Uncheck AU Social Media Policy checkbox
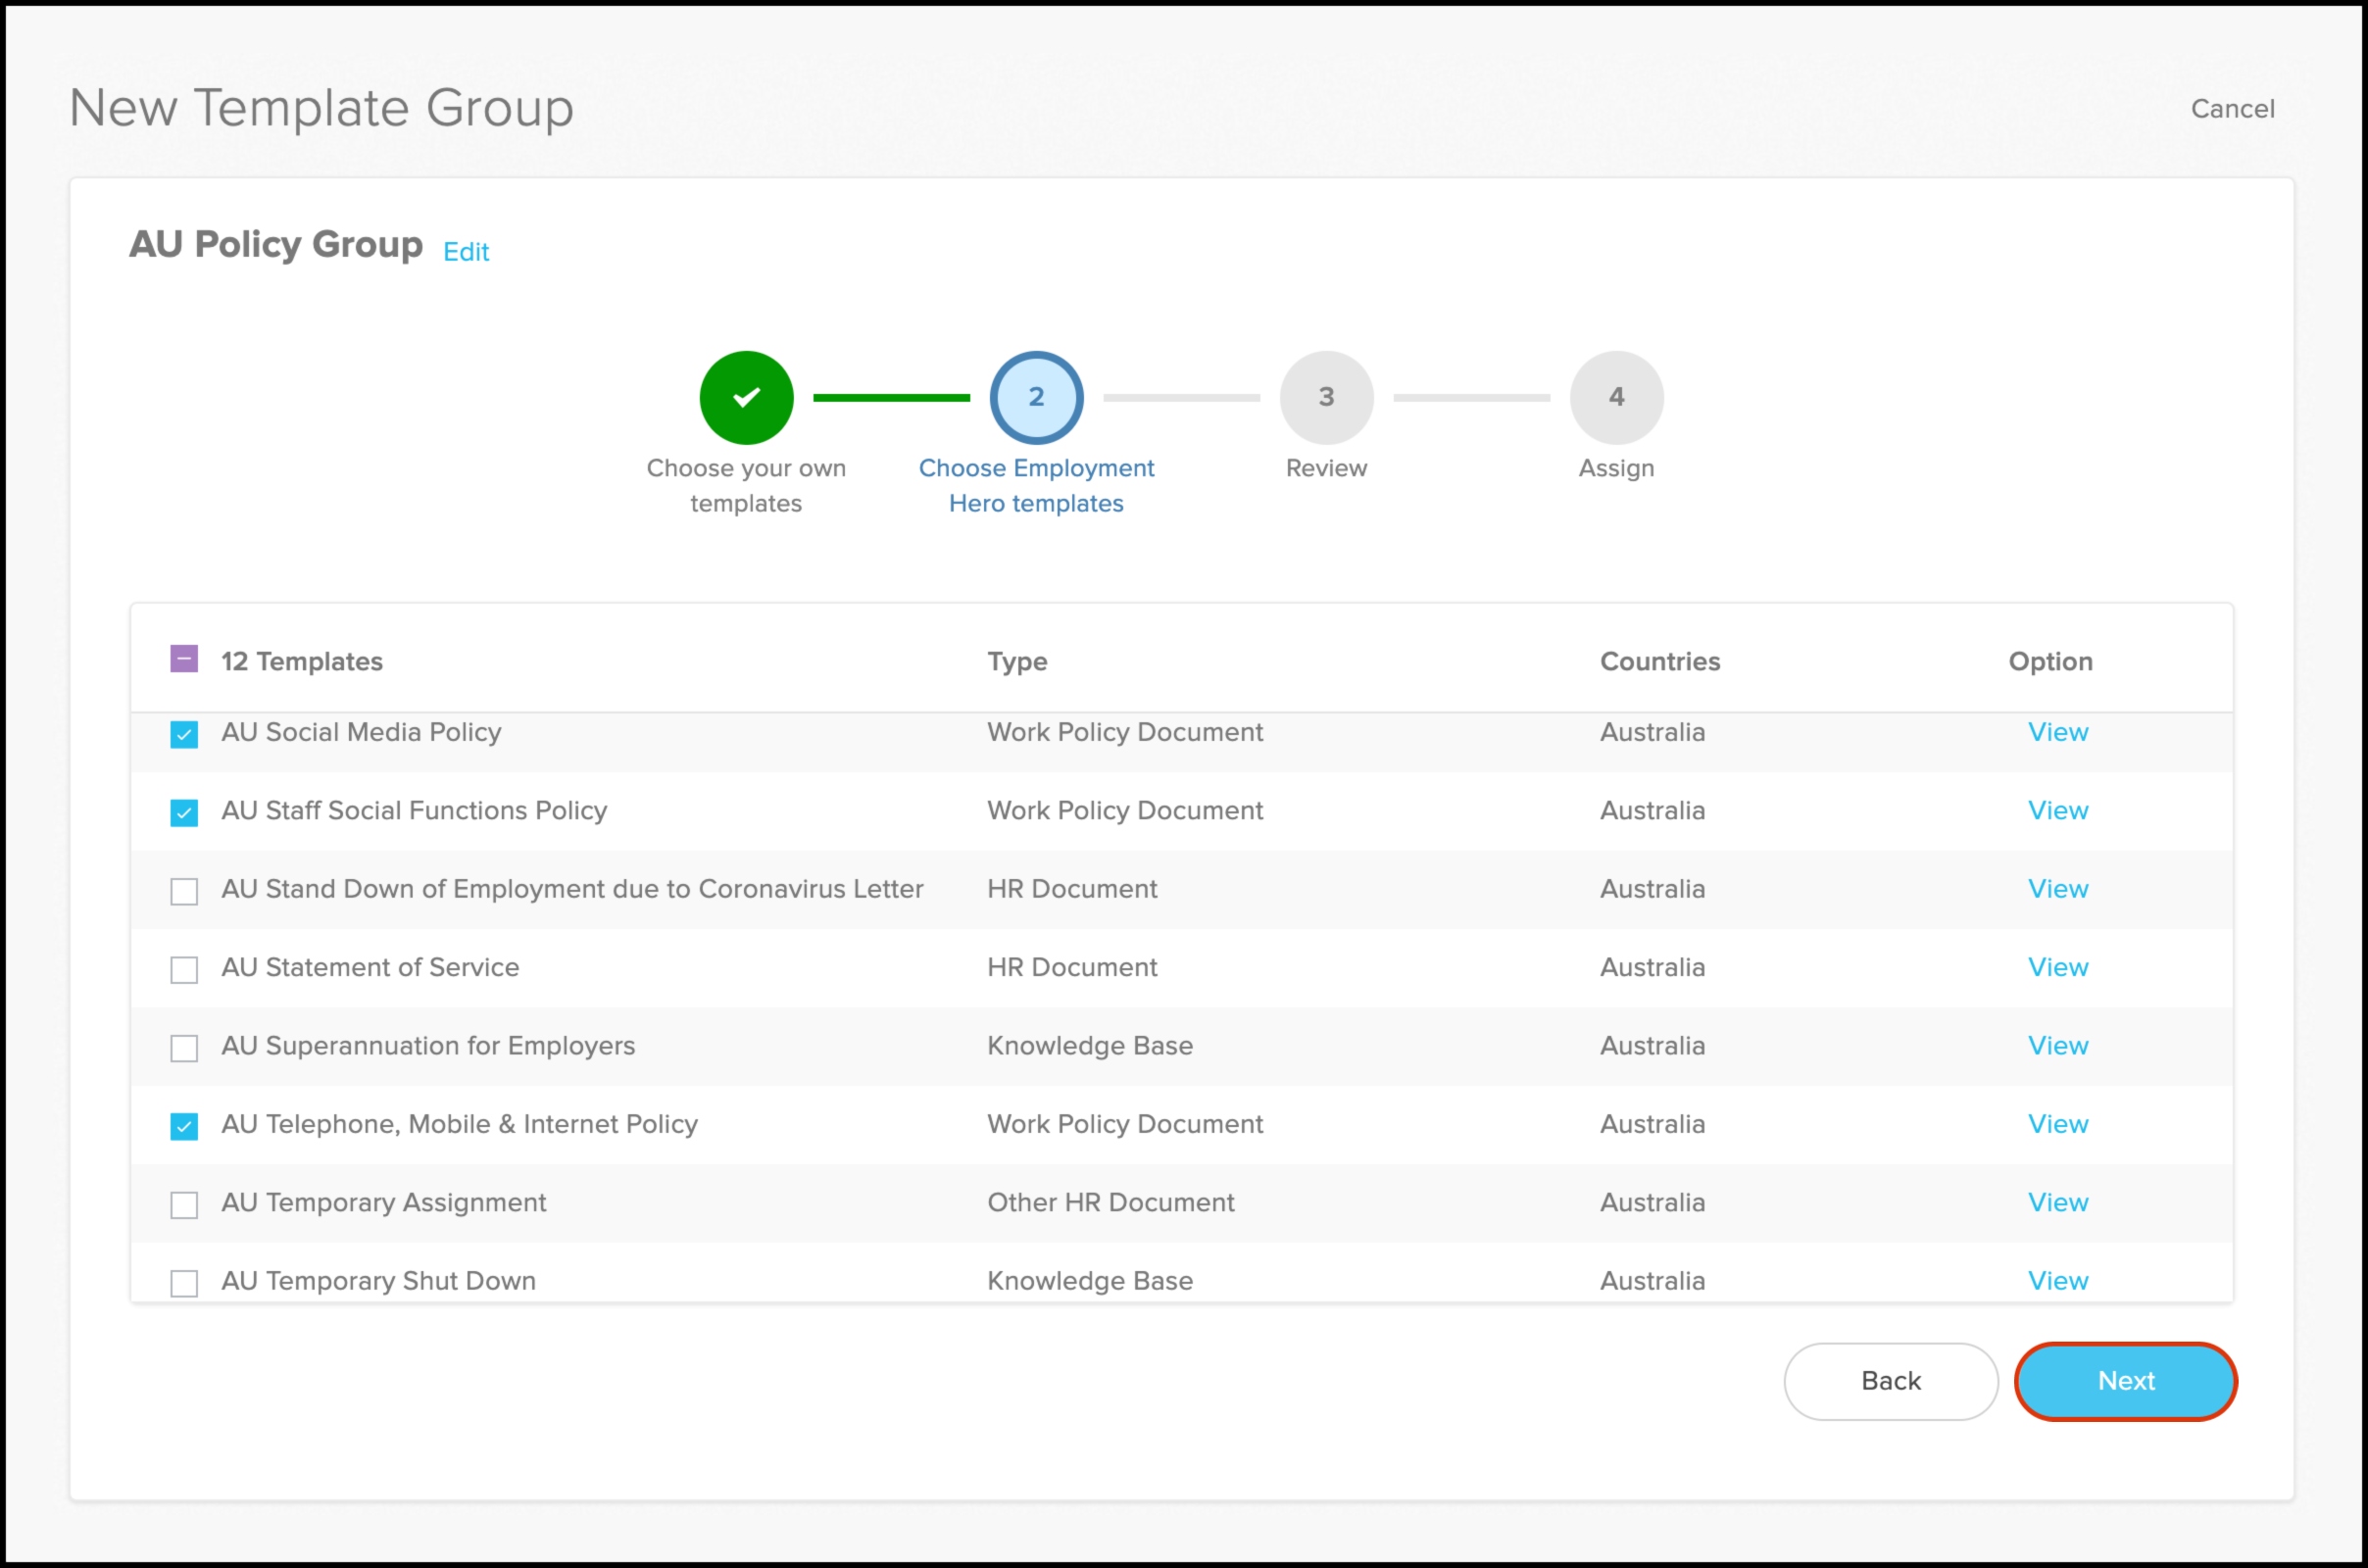Screen dimensions: 2368x1568 (x=184, y=734)
